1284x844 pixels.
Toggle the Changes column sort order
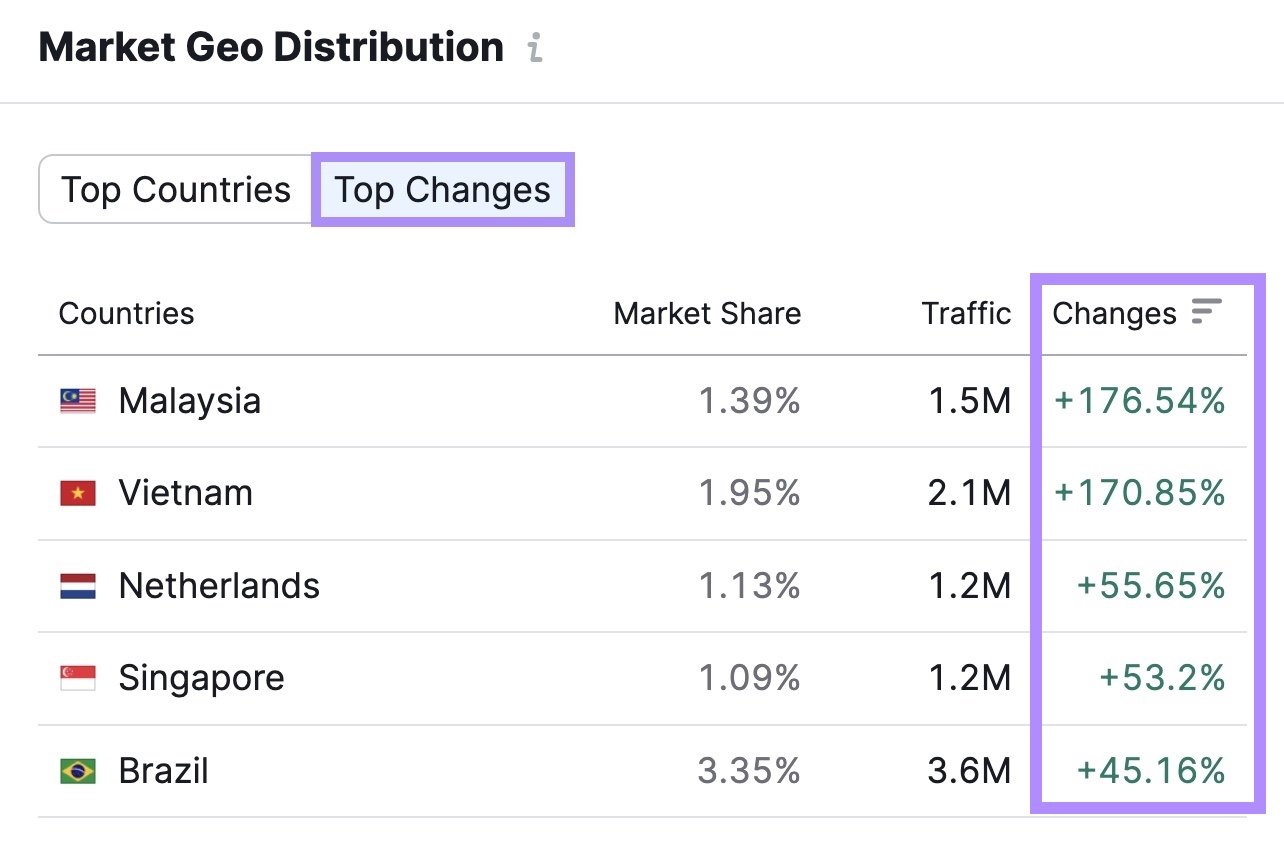tap(1207, 313)
